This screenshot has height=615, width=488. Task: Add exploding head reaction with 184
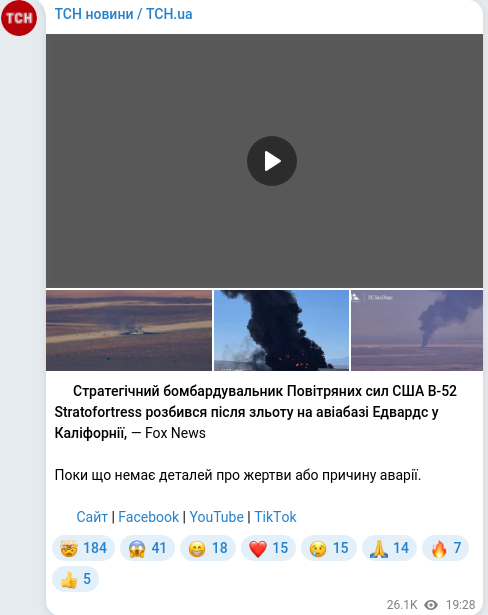point(83,548)
